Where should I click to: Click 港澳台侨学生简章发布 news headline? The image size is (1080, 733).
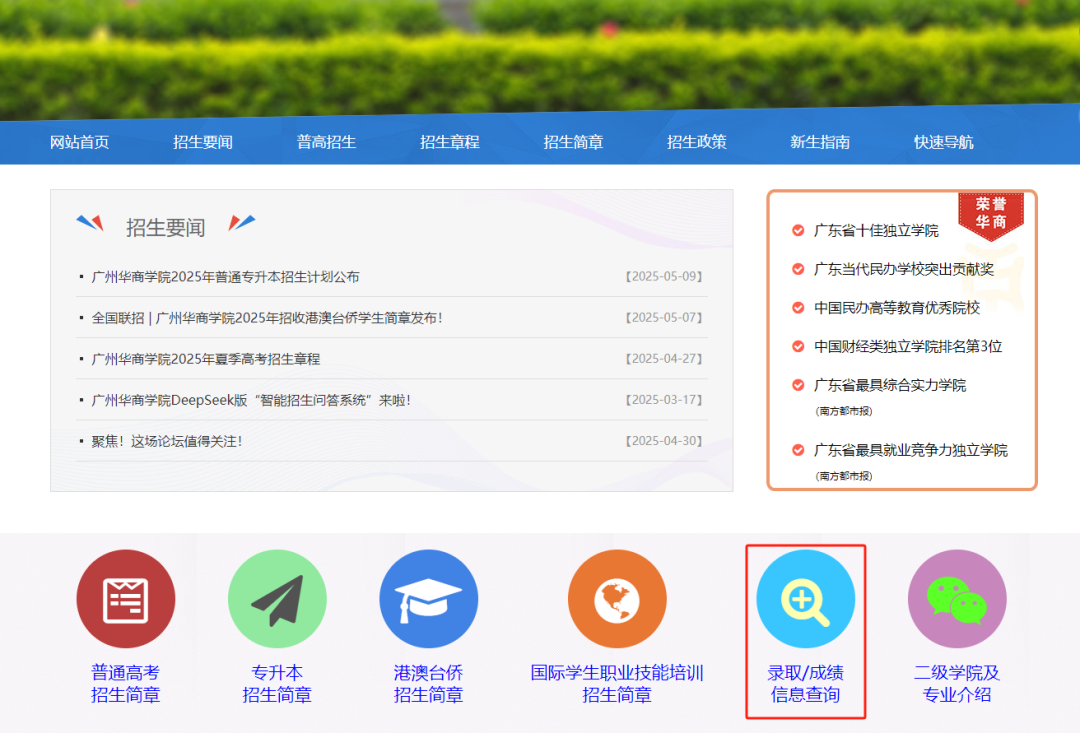267,318
